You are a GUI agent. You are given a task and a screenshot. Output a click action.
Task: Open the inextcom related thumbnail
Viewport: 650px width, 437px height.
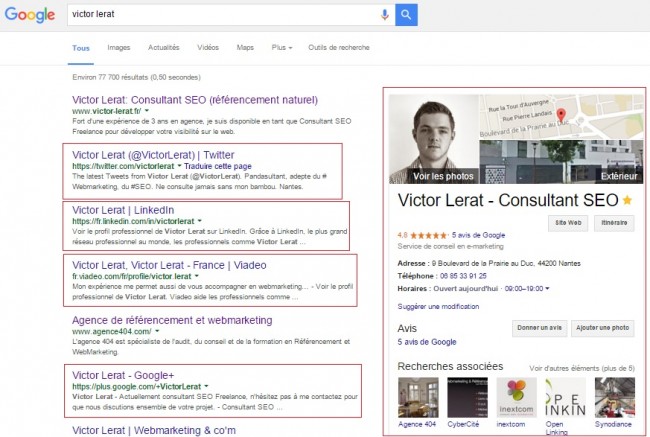tap(517, 397)
